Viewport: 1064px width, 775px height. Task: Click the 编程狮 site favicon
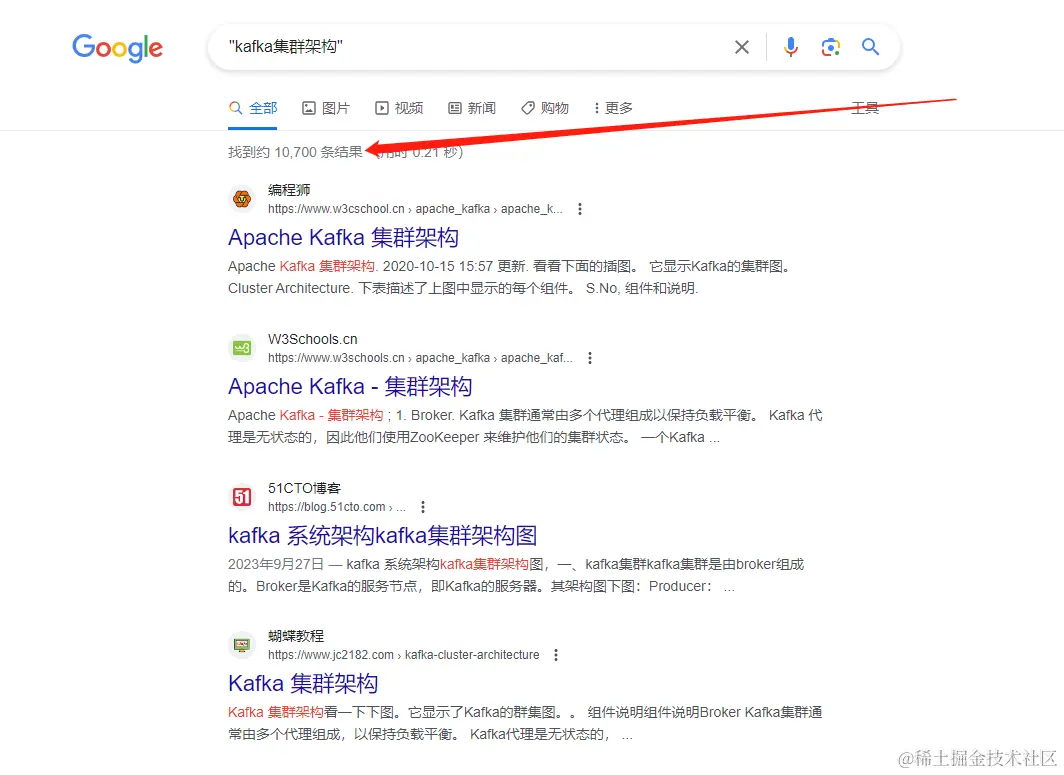(242, 199)
